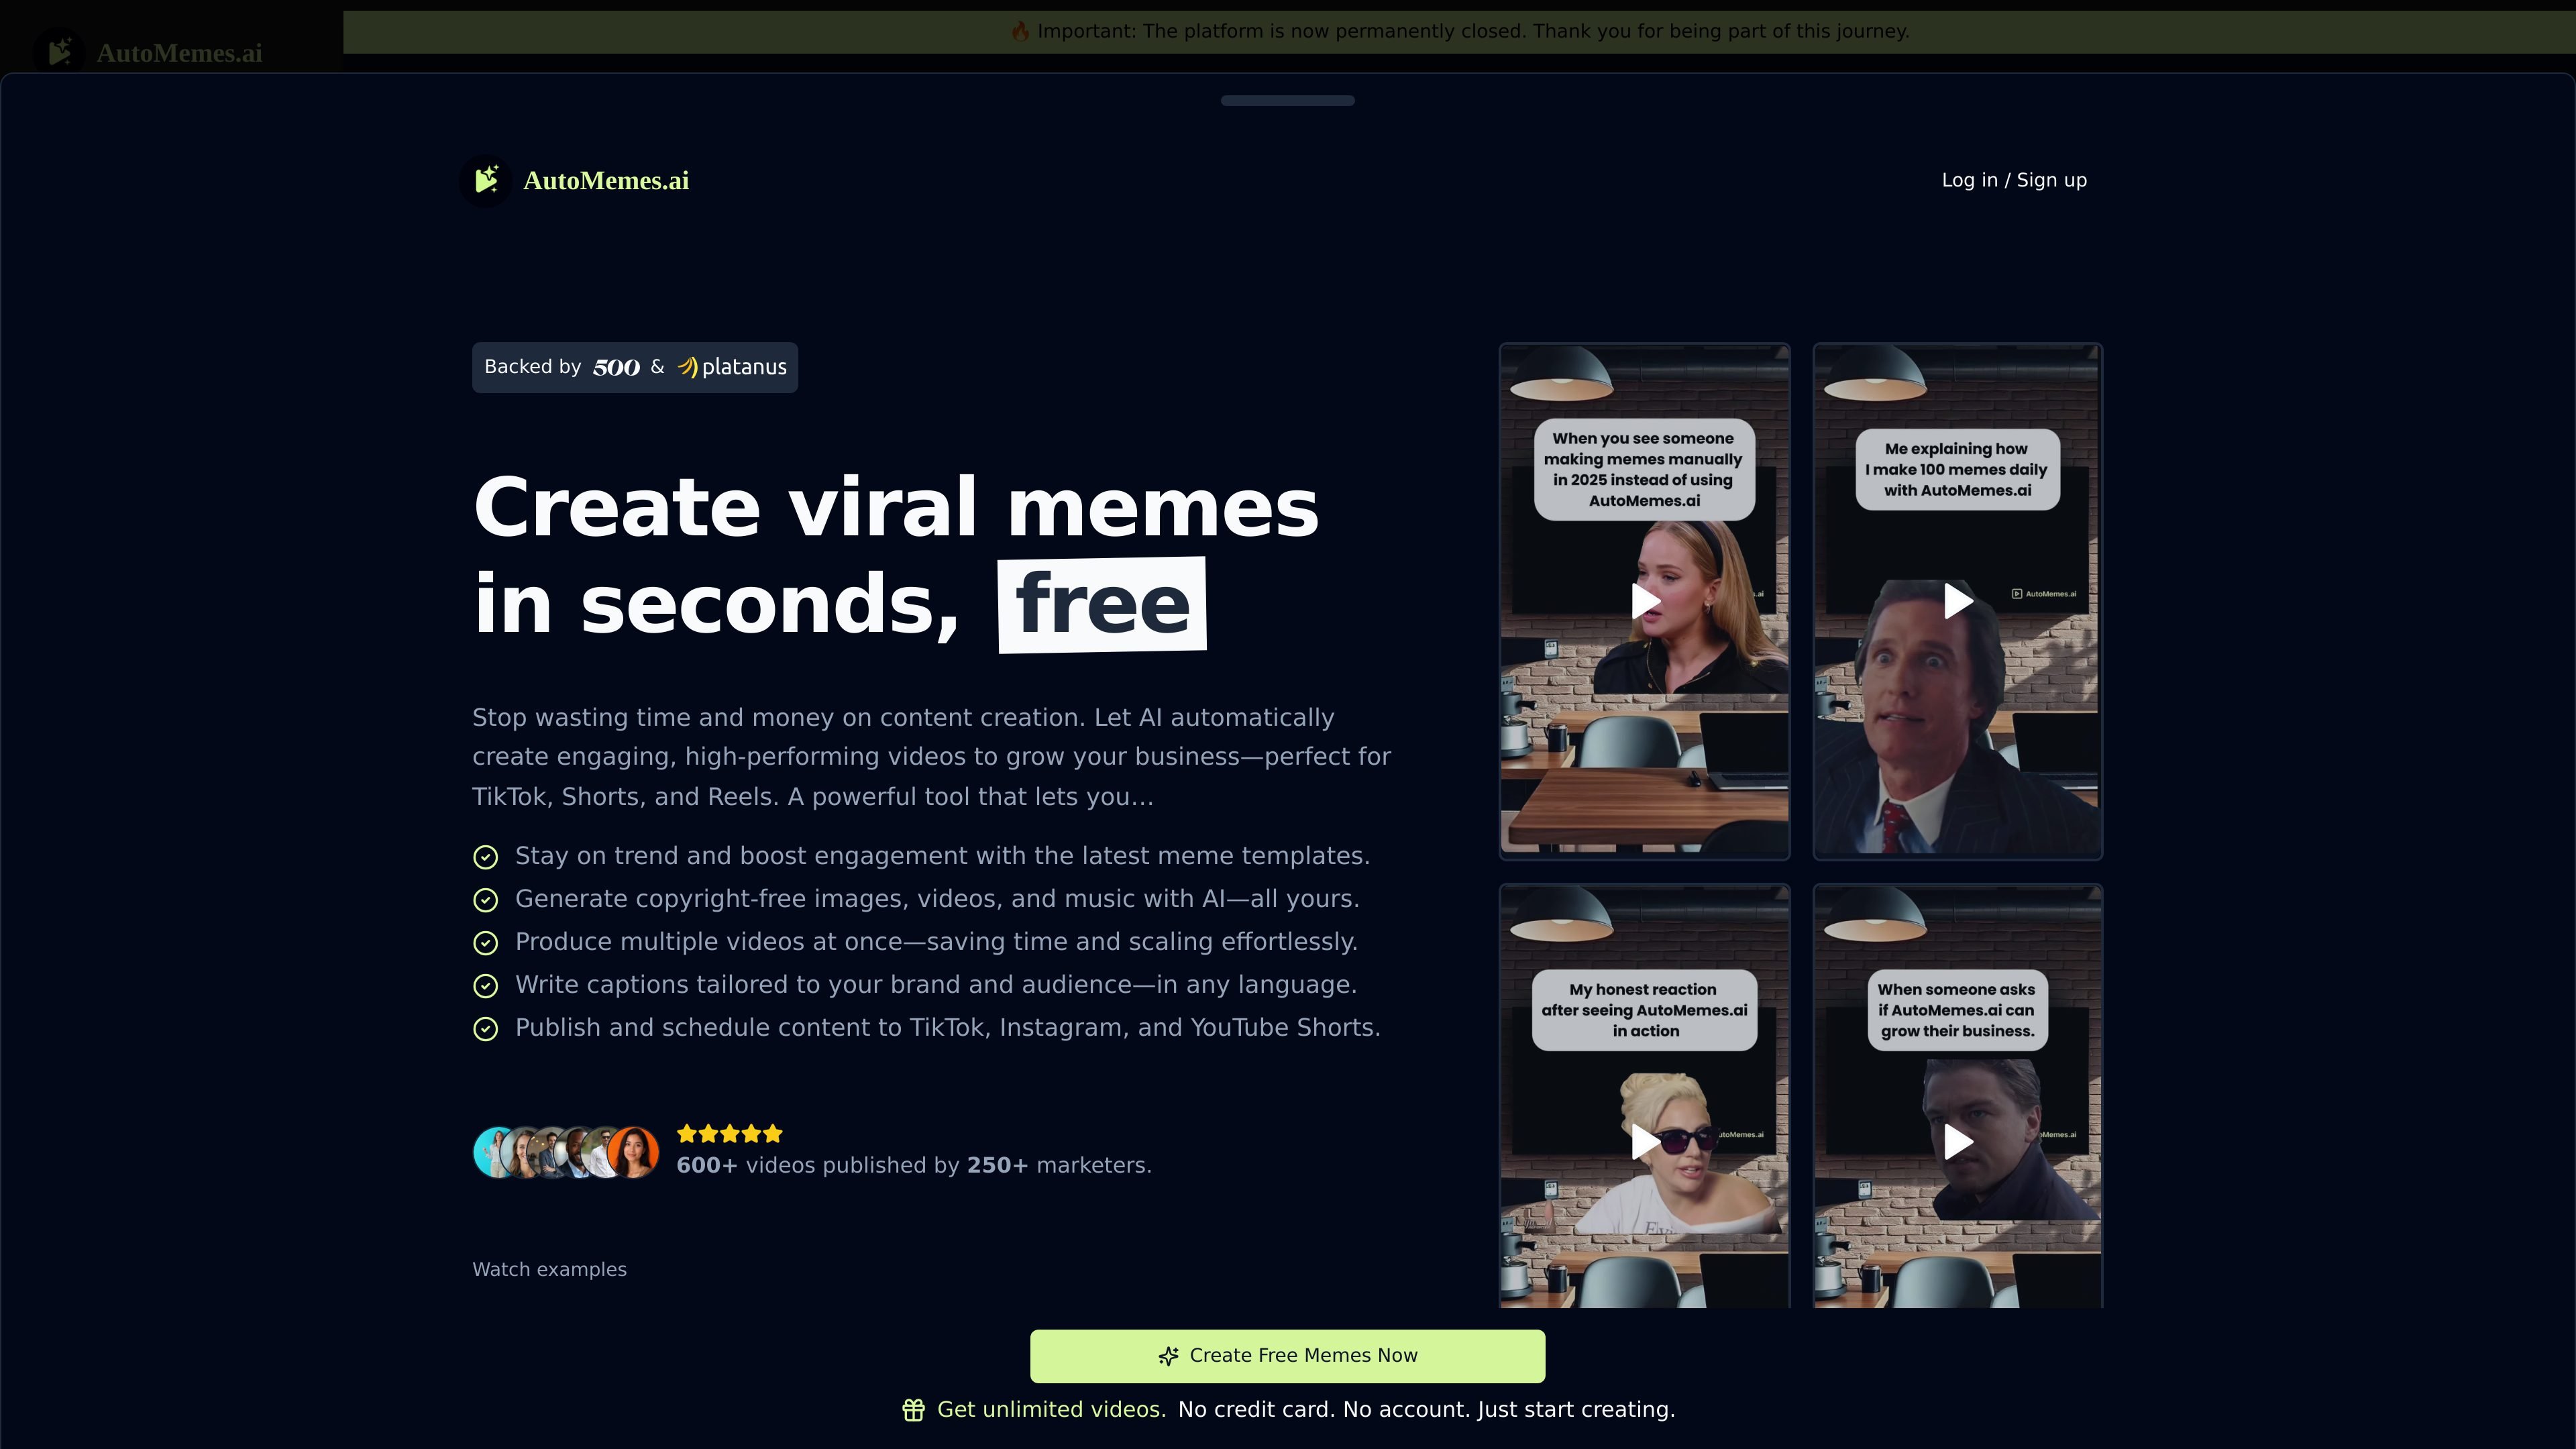Image resolution: width=2576 pixels, height=1449 pixels.
Task: Click the Watch examples link
Action: [550, 1270]
